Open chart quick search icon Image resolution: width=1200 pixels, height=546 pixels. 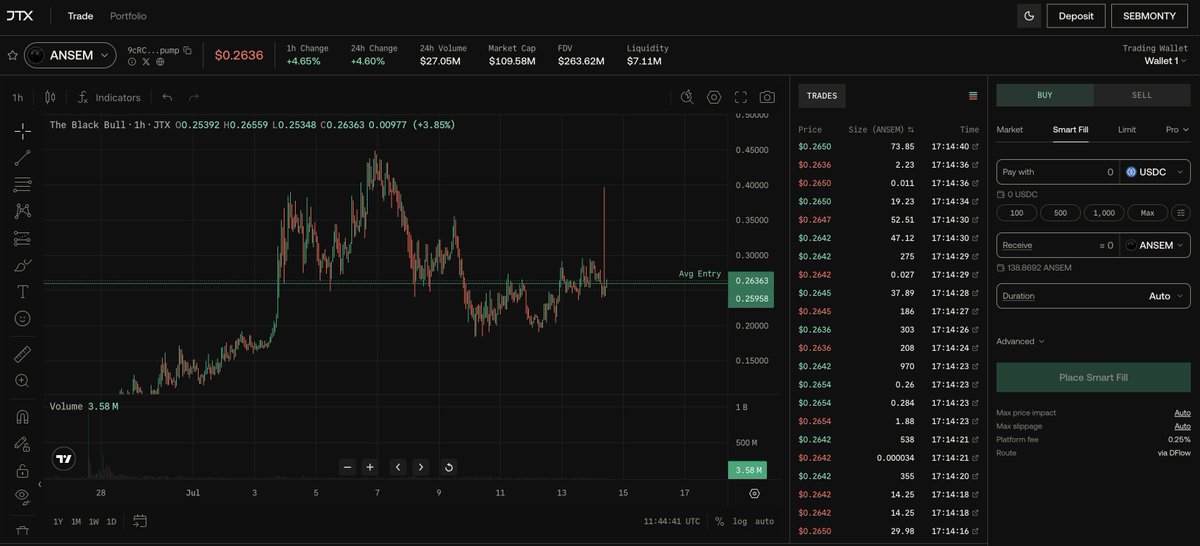click(687, 97)
